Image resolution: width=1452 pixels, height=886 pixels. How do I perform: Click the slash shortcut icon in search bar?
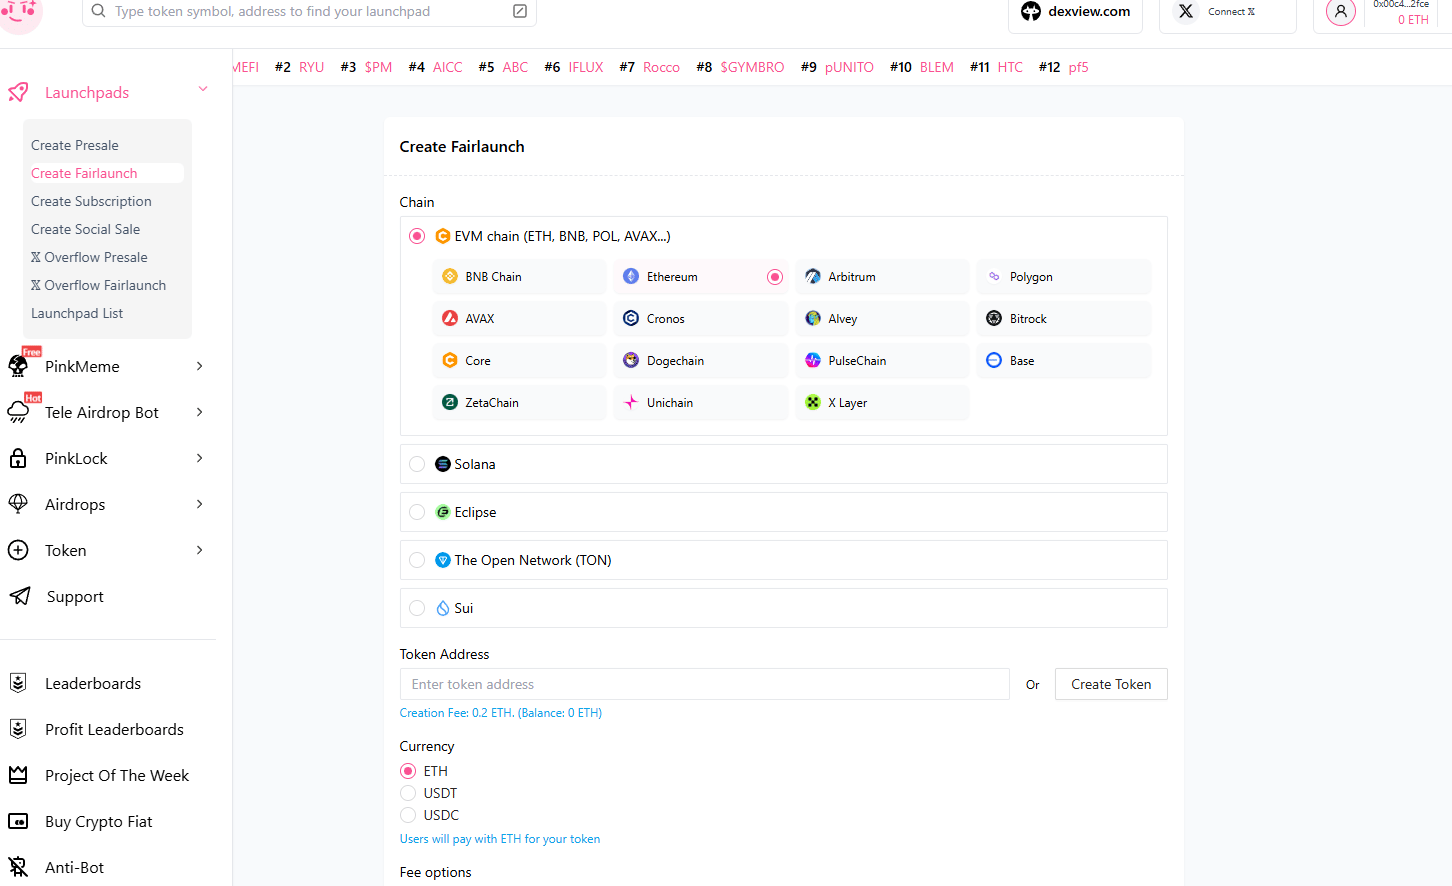pyautogui.click(x=520, y=11)
